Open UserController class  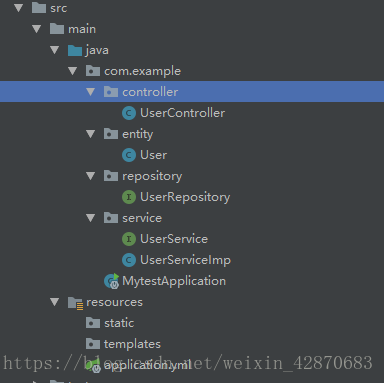pos(182,113)
